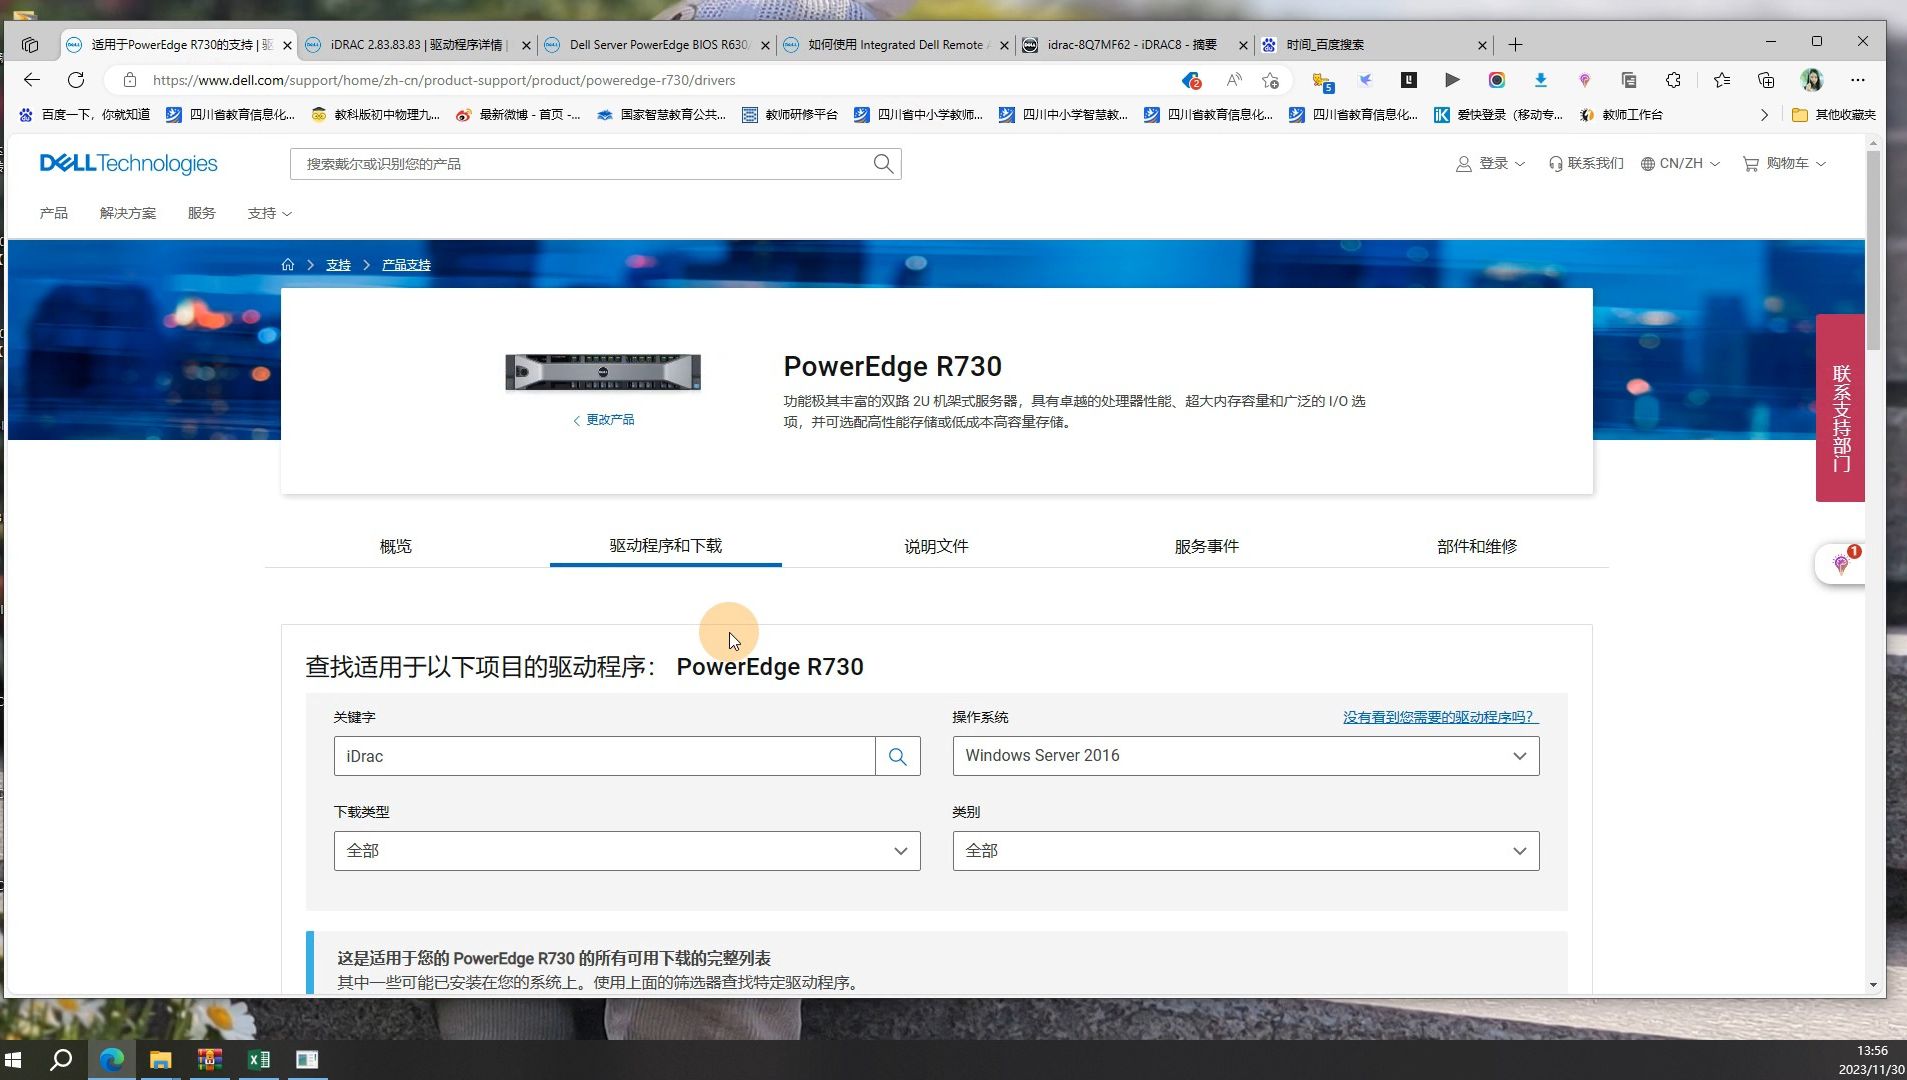Open the 其他收藏夹 bookmarks folder
The height and width of the screenshot is (1080, 1907).
pos(1834,115)
